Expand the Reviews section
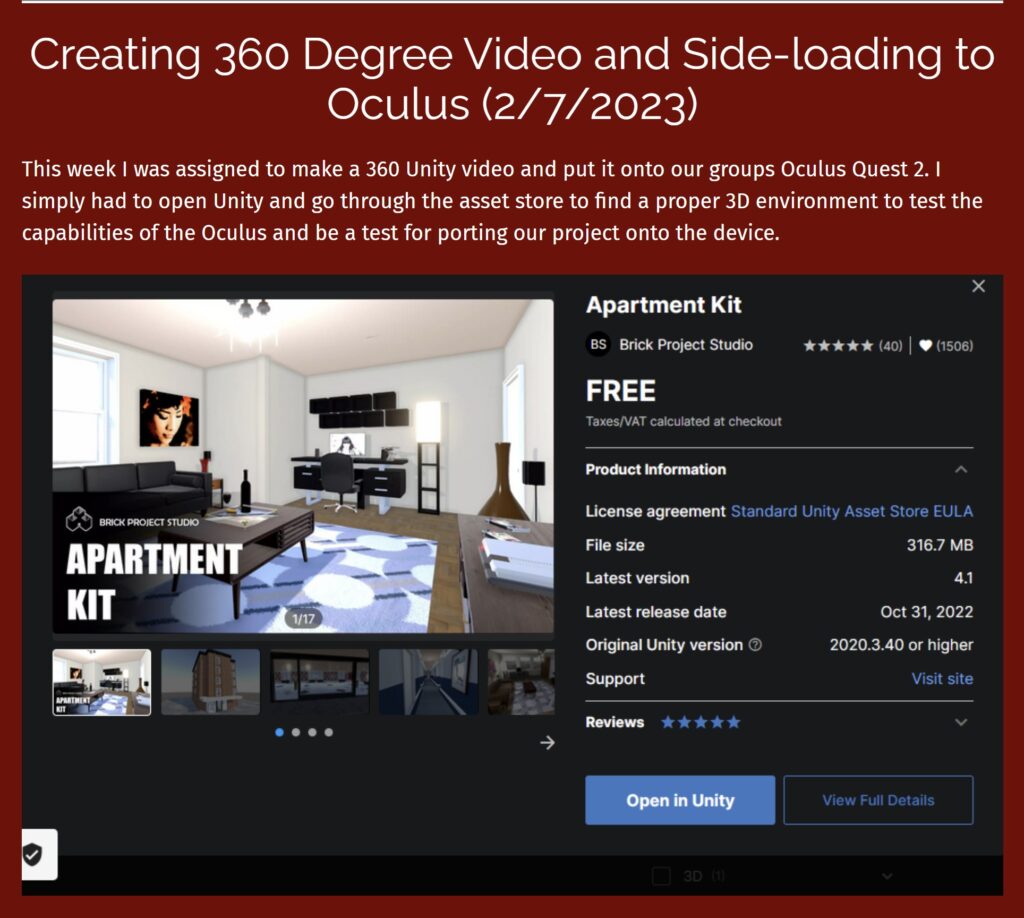This screenshot has height=918, width=1024. [960, 722]
